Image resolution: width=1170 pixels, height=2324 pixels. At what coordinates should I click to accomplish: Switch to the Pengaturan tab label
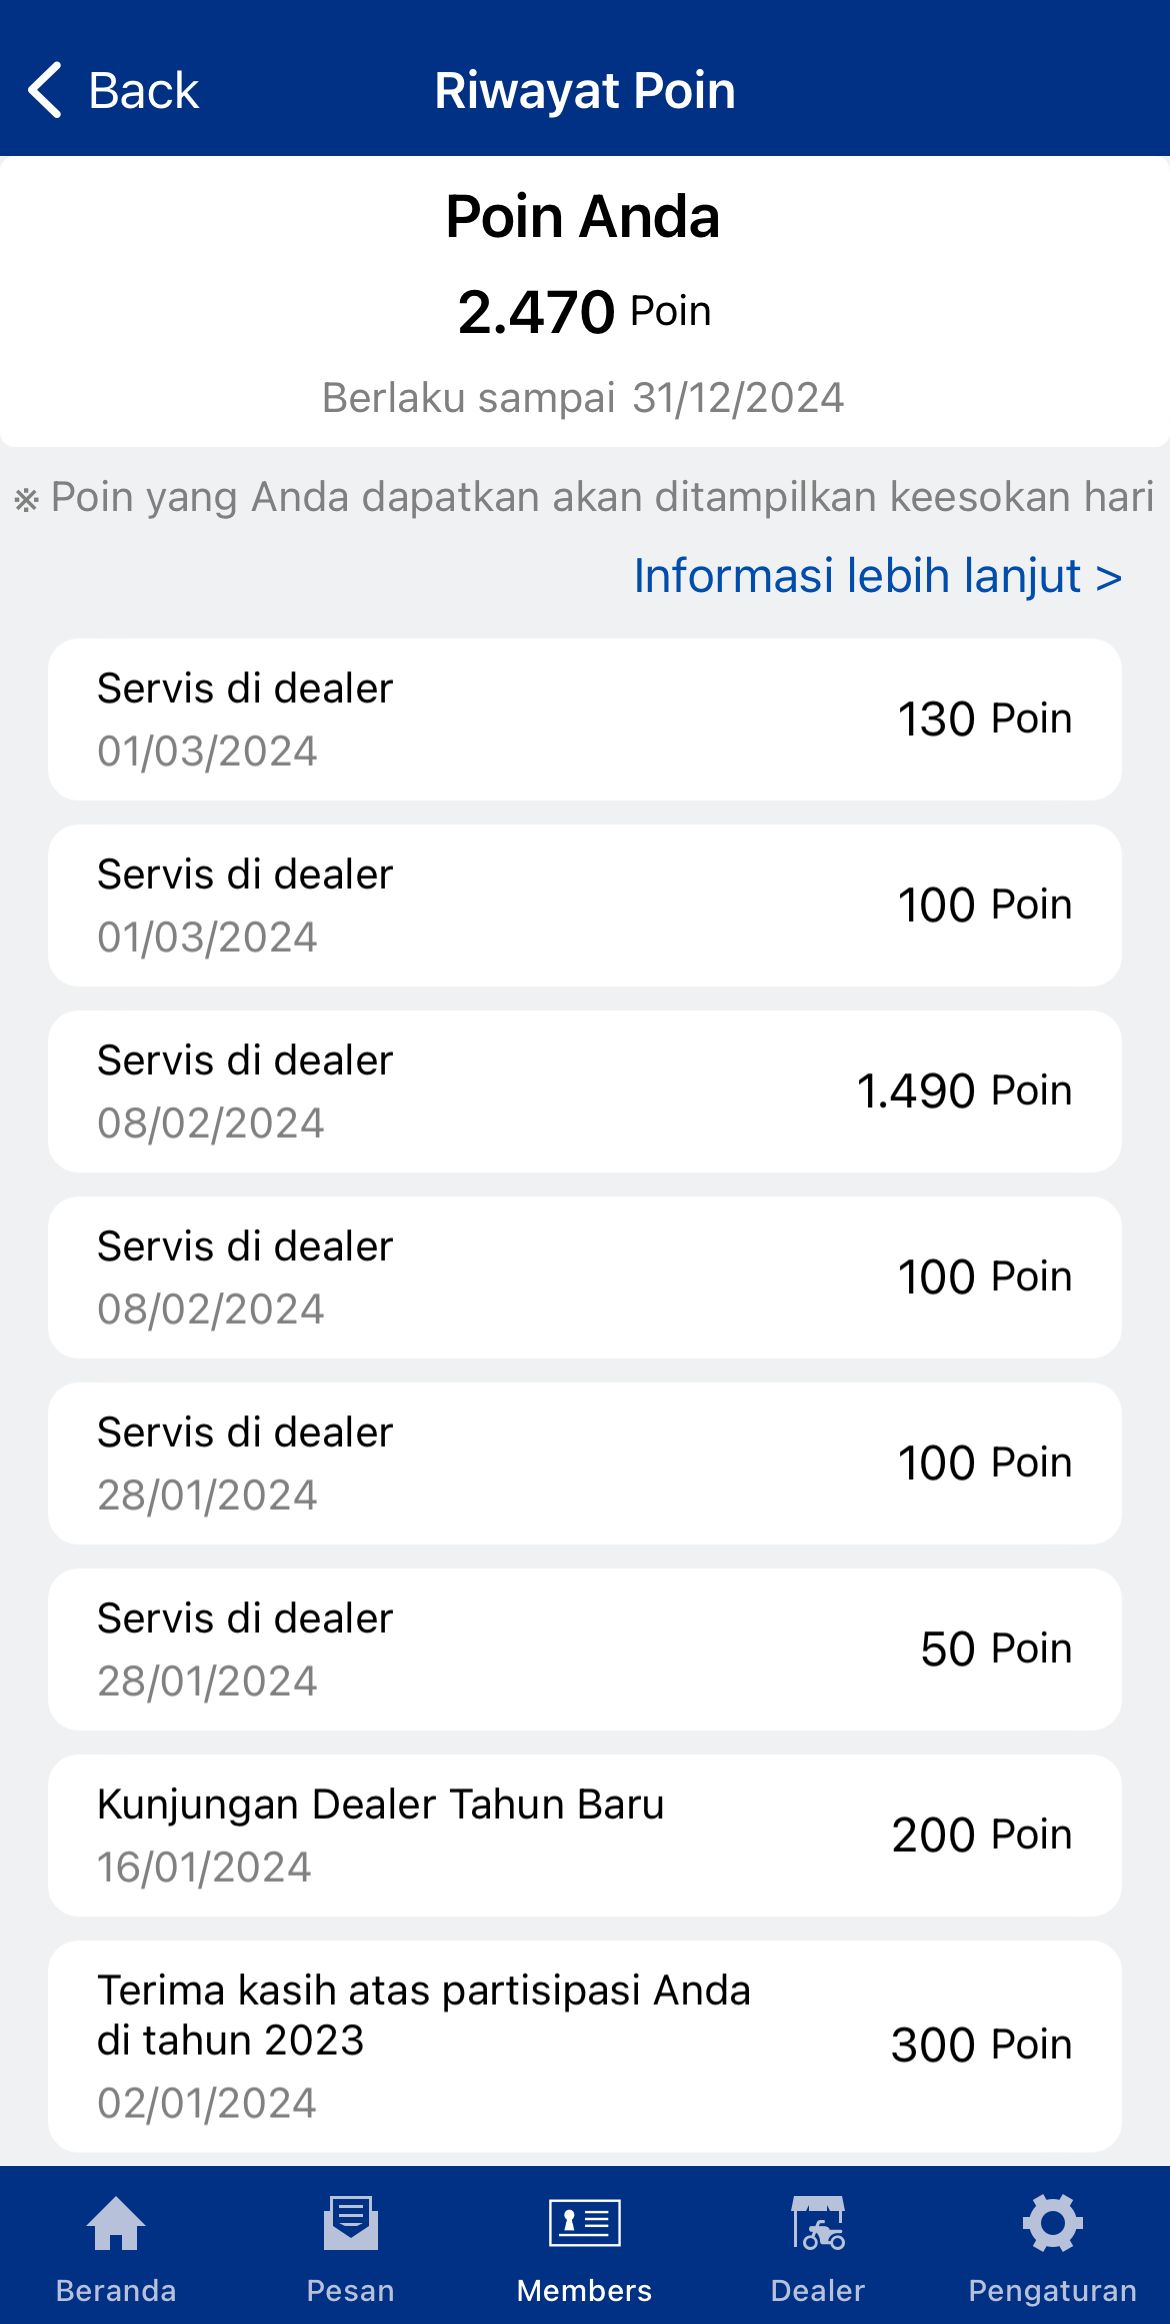click(1052, 2290)
